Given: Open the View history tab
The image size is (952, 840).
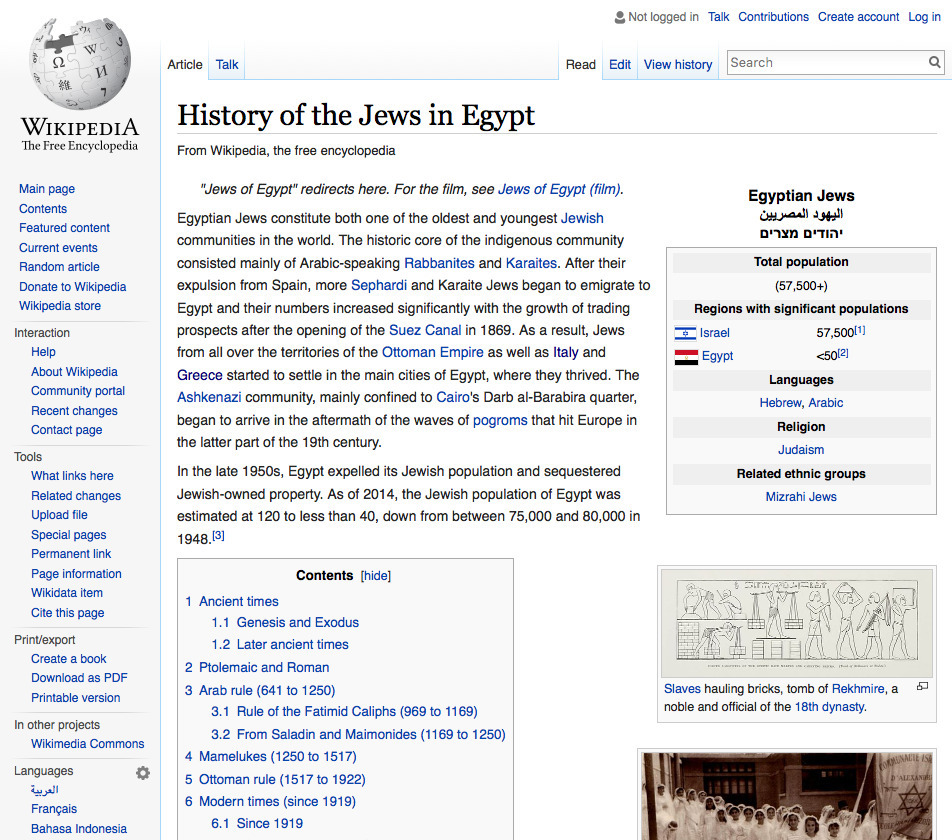Looking at the screenshot, I should (x=677, y=64).
